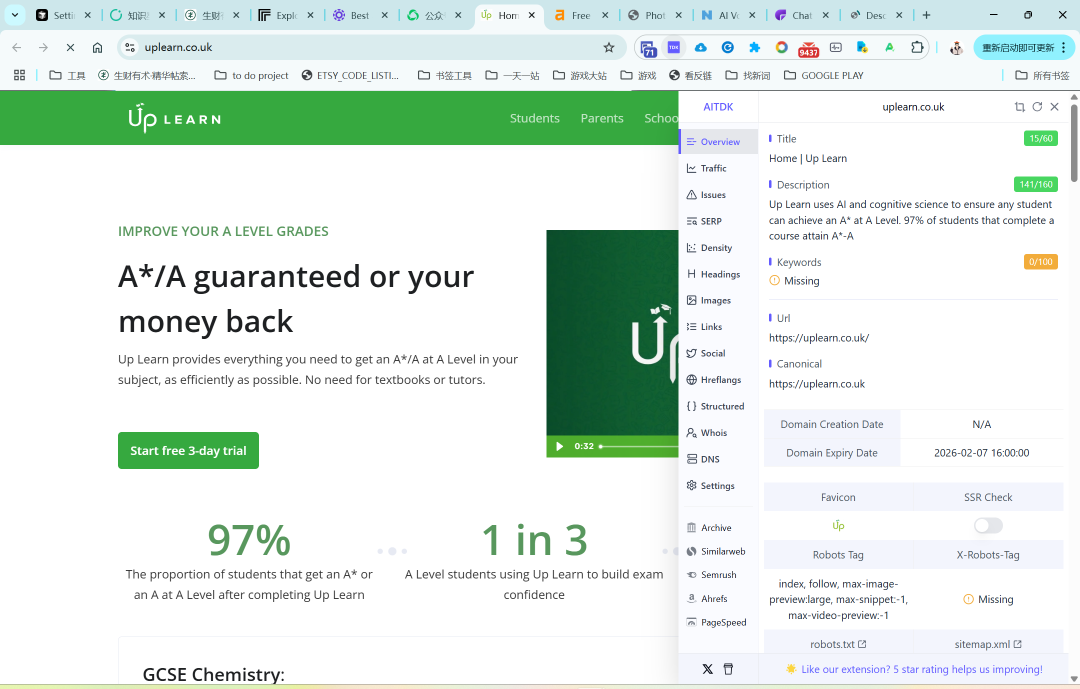
Task: Open Headings analysis
Action: click(718, 274)
